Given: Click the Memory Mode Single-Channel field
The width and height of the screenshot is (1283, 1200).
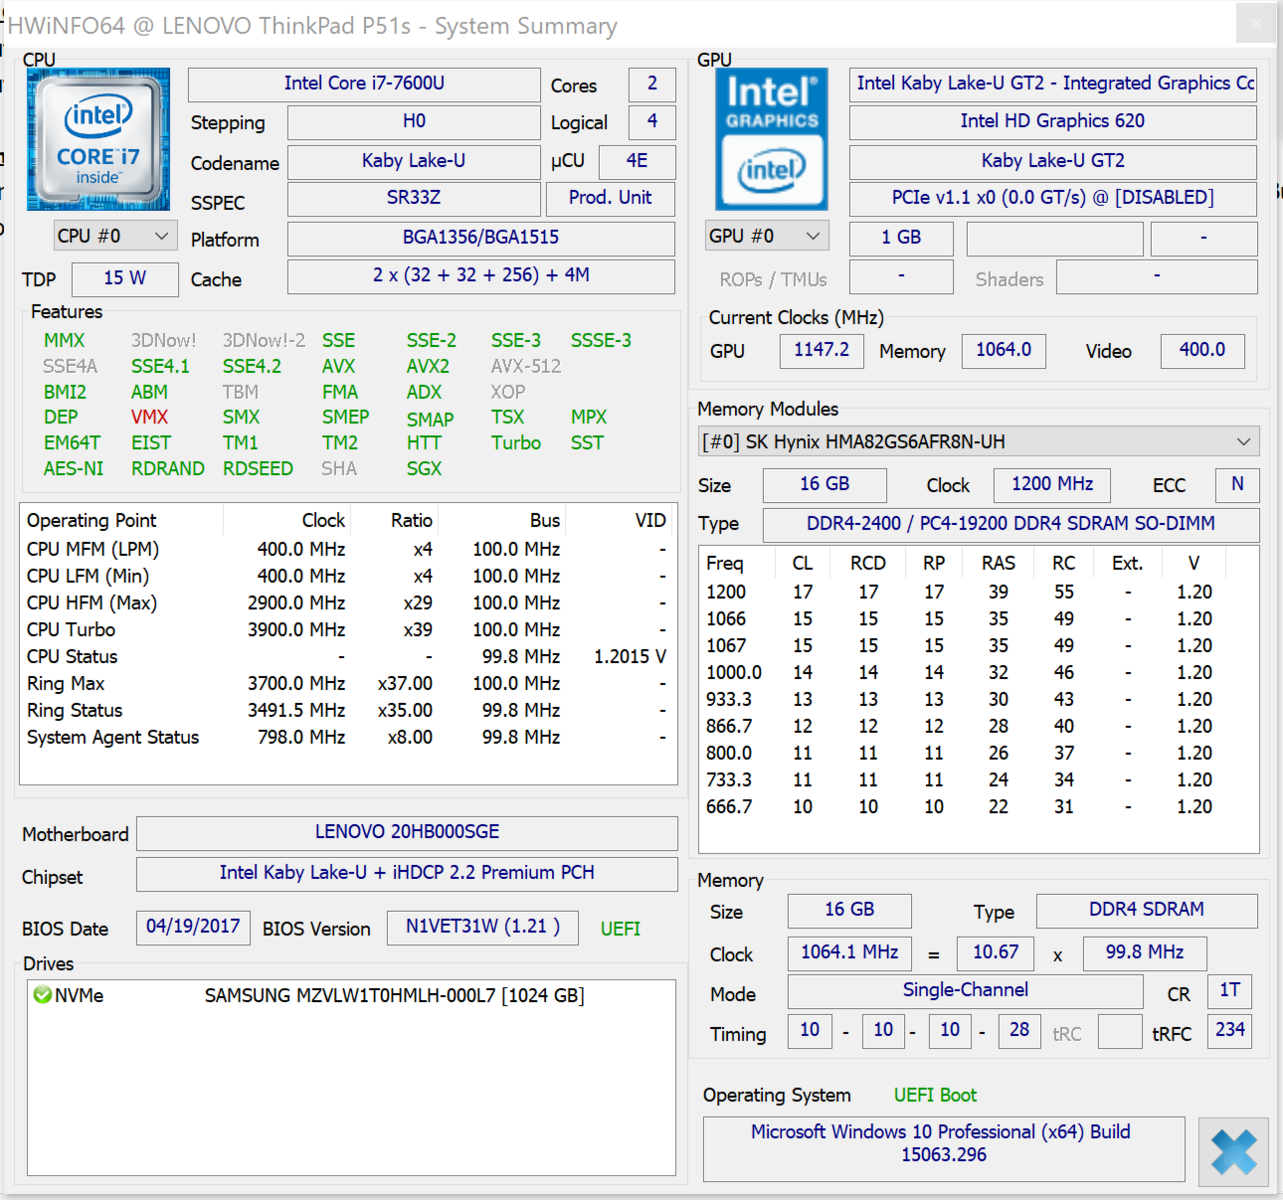Looking at the screenshot, I should coord(965,991).
